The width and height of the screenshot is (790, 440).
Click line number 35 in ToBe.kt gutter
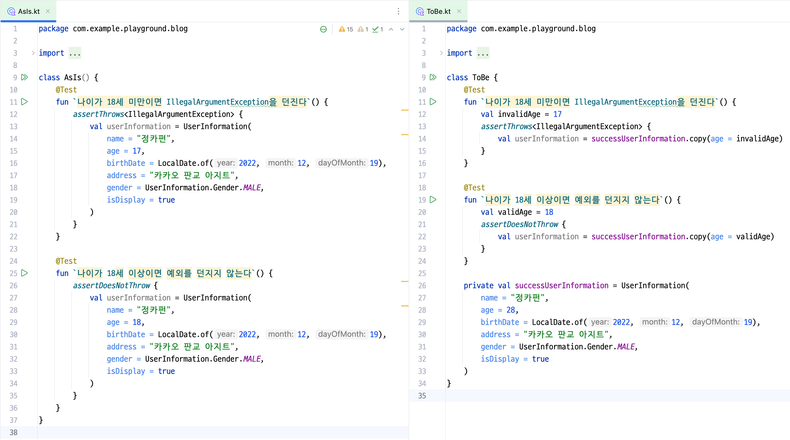click(422, 396)
